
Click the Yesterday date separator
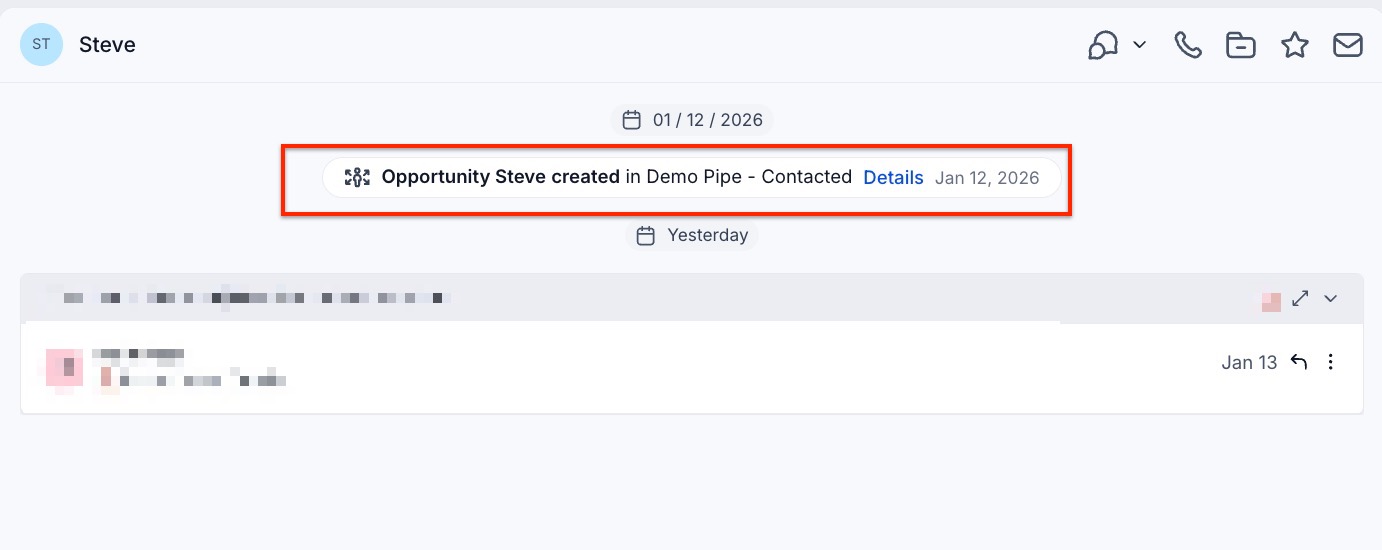point(707,236)
